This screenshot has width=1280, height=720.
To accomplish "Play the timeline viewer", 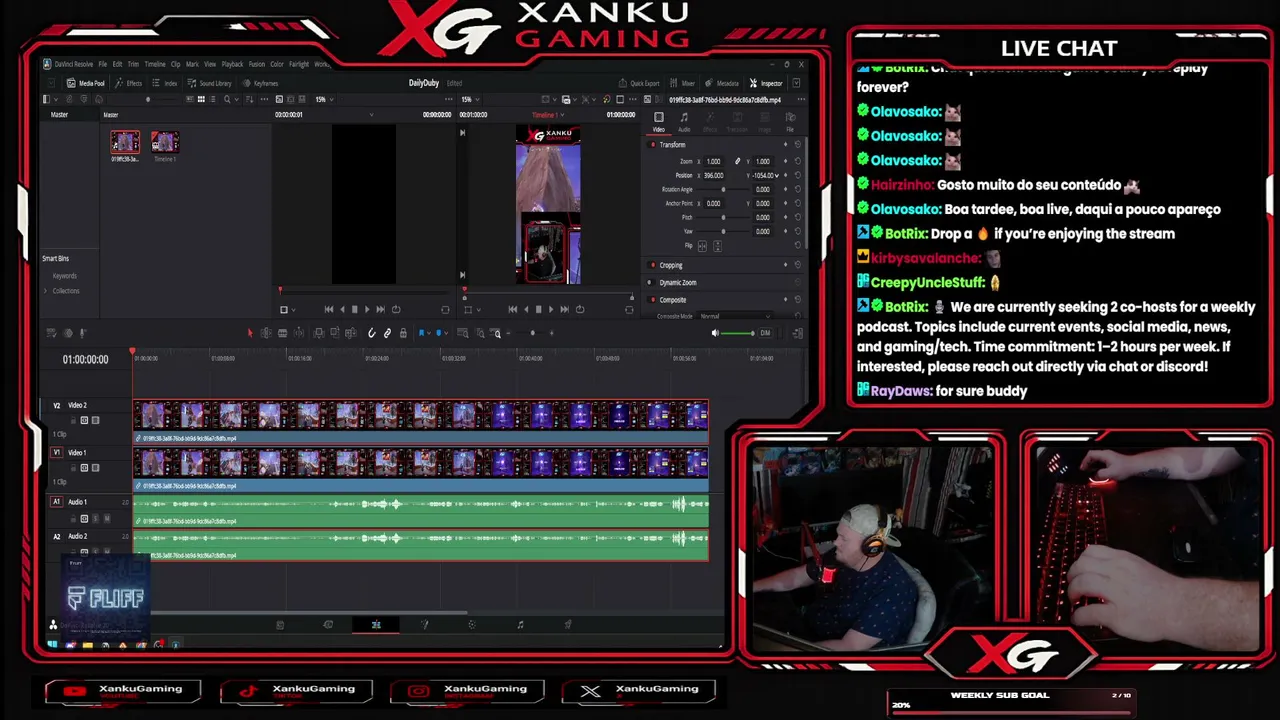I will click(550, 309).
